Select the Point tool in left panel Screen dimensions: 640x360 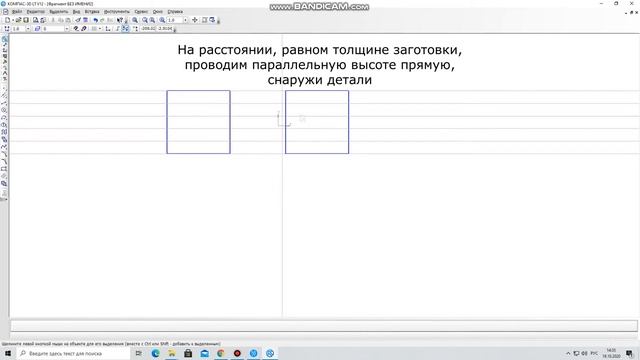tap(4, 88)
